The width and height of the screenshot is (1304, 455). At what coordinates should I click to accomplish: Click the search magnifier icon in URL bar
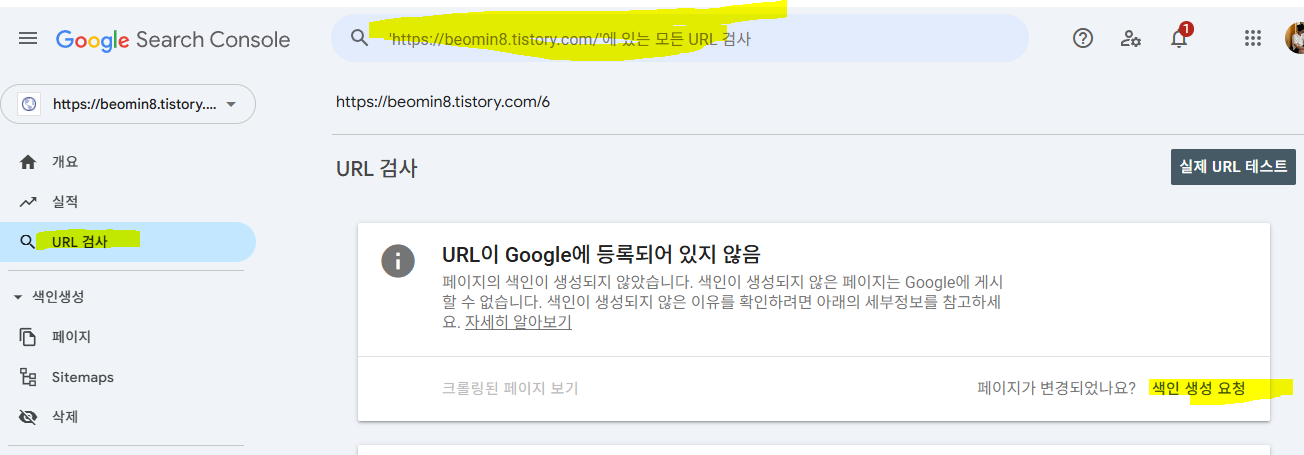tap(360, 39)
